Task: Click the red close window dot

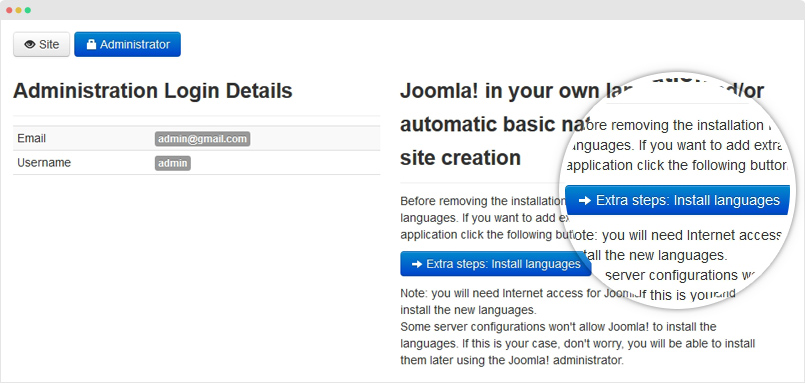Action: point(9,10)
